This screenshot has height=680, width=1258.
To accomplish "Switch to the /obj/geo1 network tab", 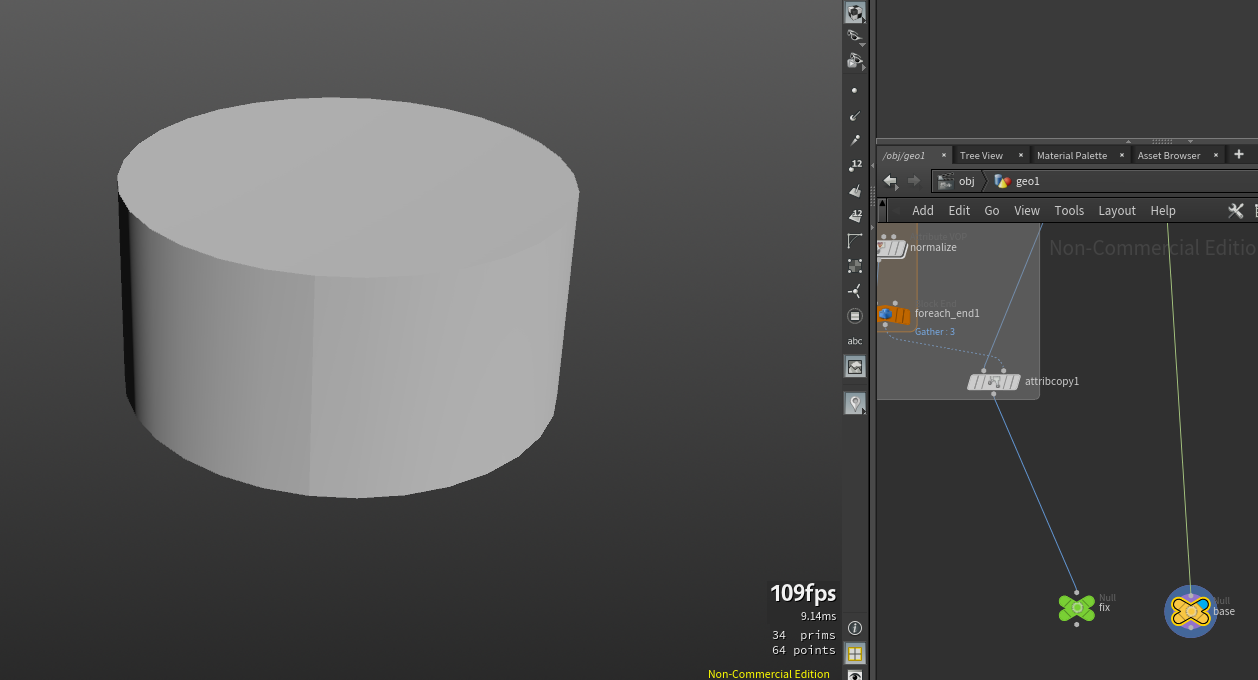I will [x=903, y=155].
